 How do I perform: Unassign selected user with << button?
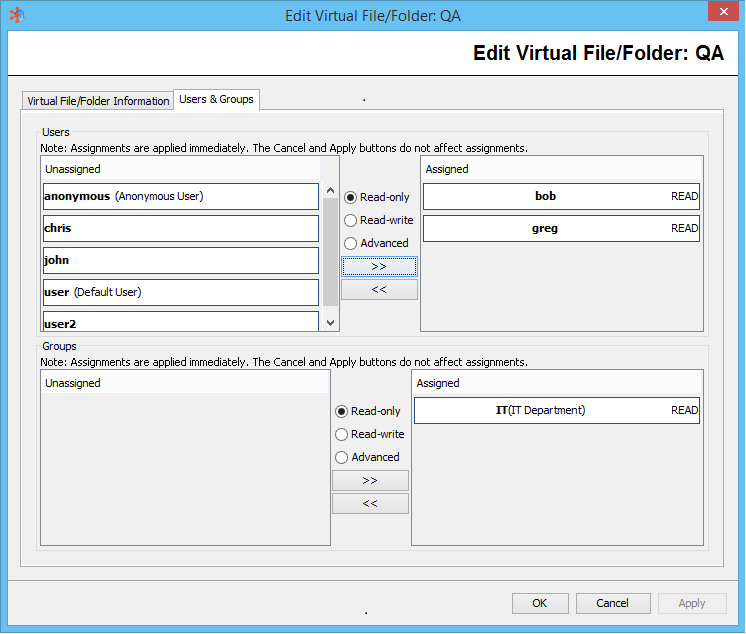click(379, 290)
